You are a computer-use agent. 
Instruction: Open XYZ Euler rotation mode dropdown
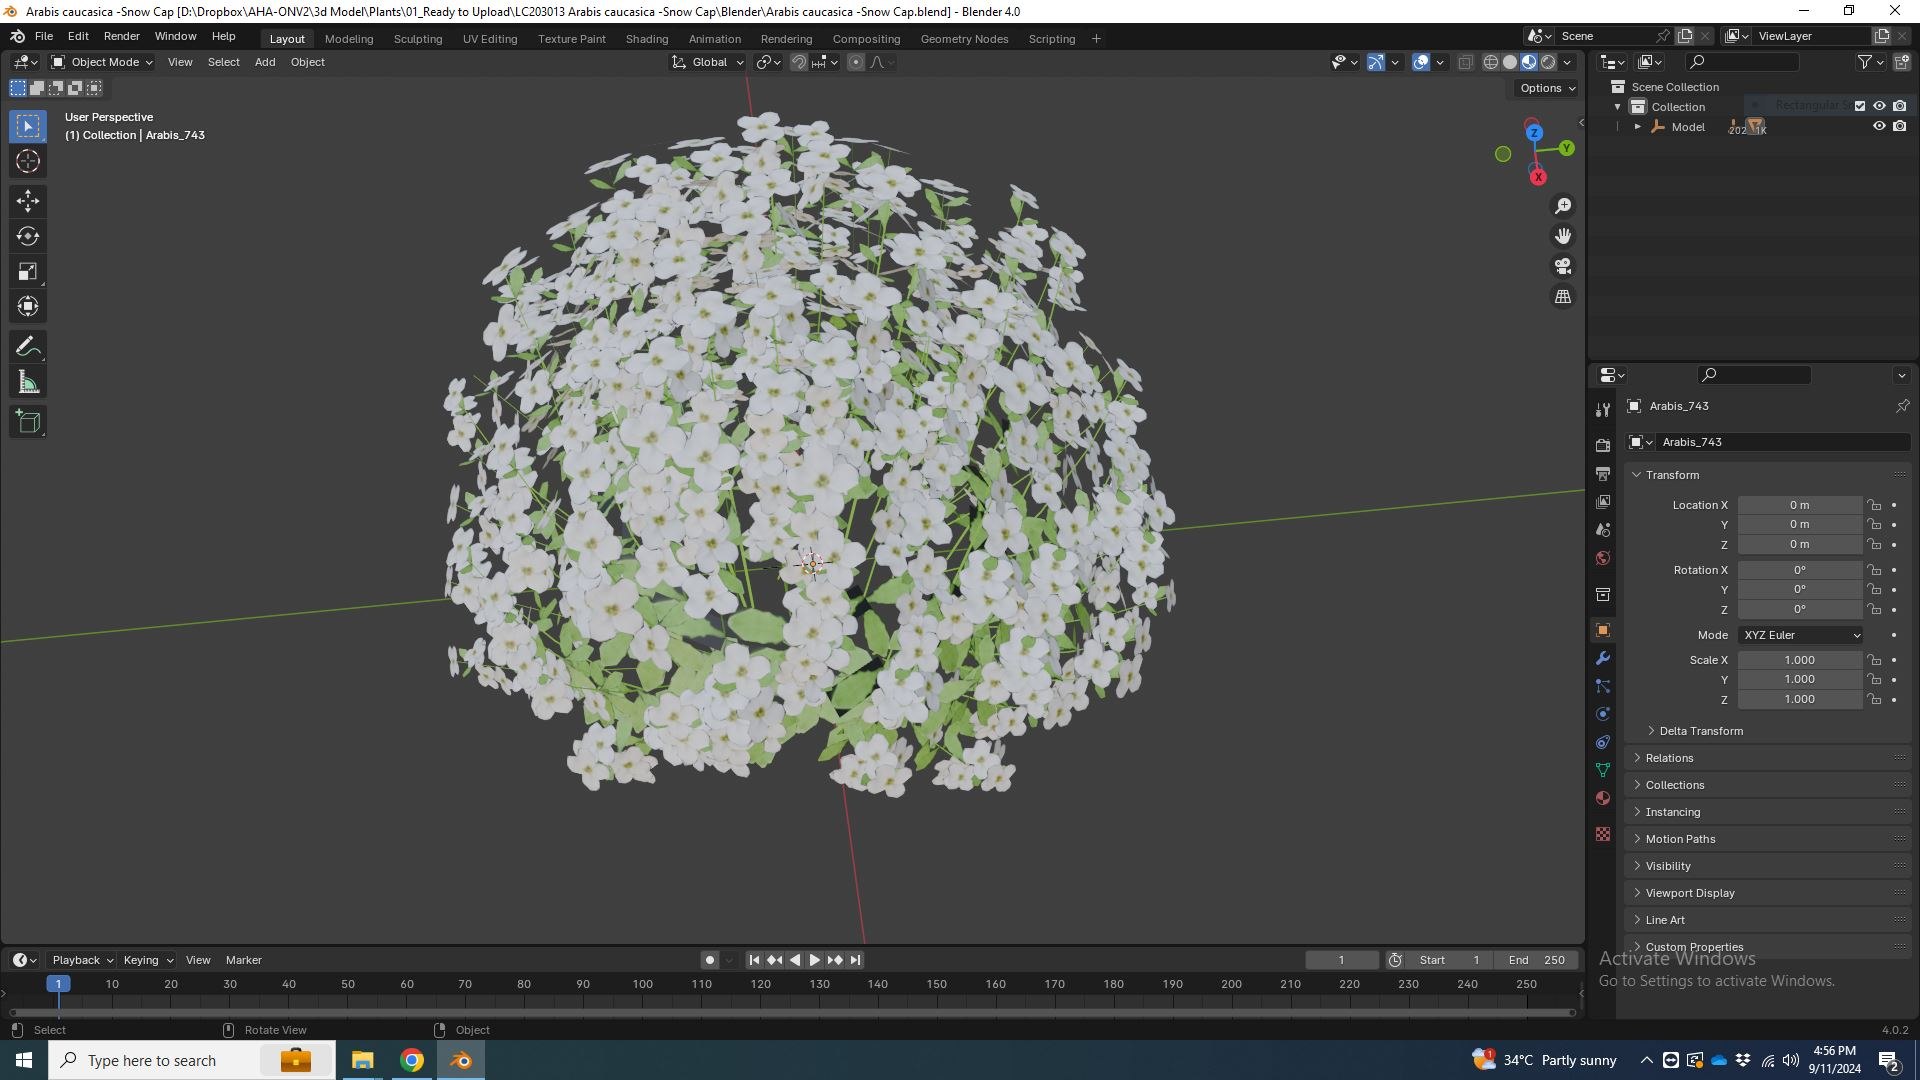pyautogui.click(x=1801, y=635)
